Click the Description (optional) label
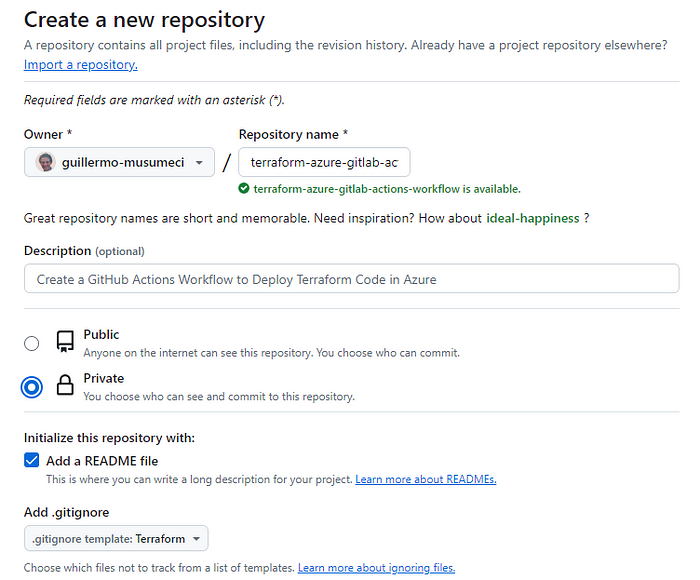The height and width of the screenshot is (580, 700). point(84,251)
